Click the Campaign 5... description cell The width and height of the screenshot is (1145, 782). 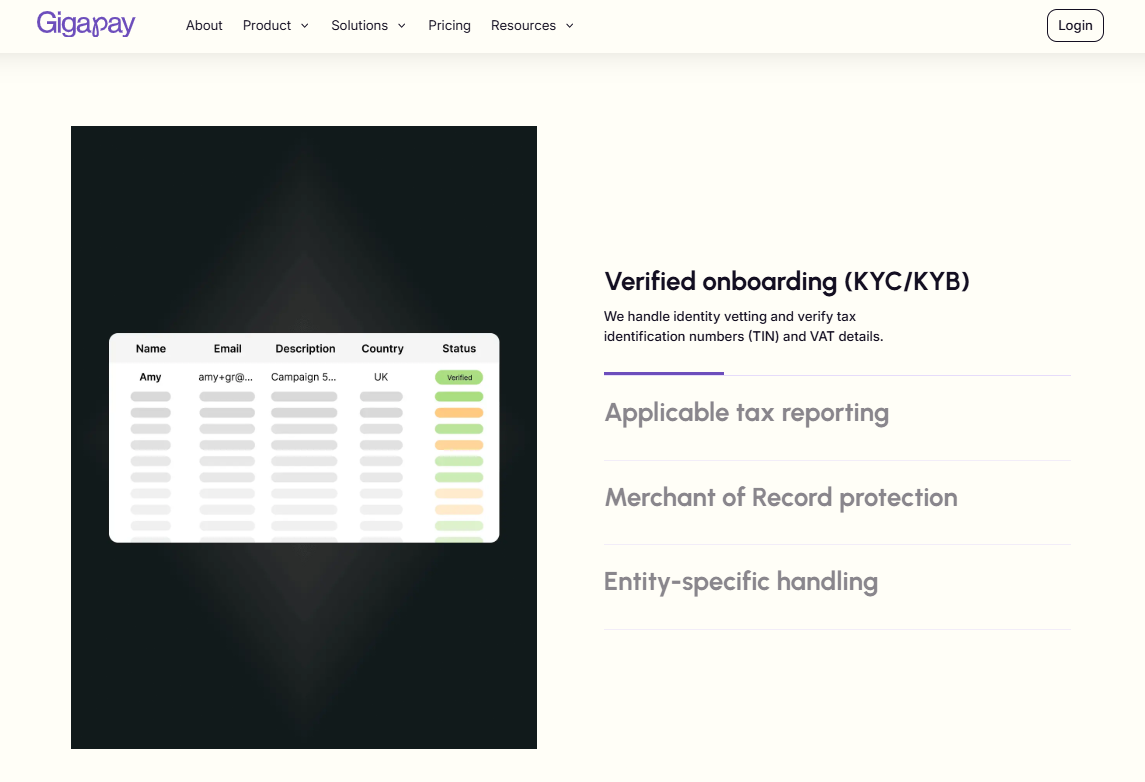pyautogui.click(x=304, y=377)
